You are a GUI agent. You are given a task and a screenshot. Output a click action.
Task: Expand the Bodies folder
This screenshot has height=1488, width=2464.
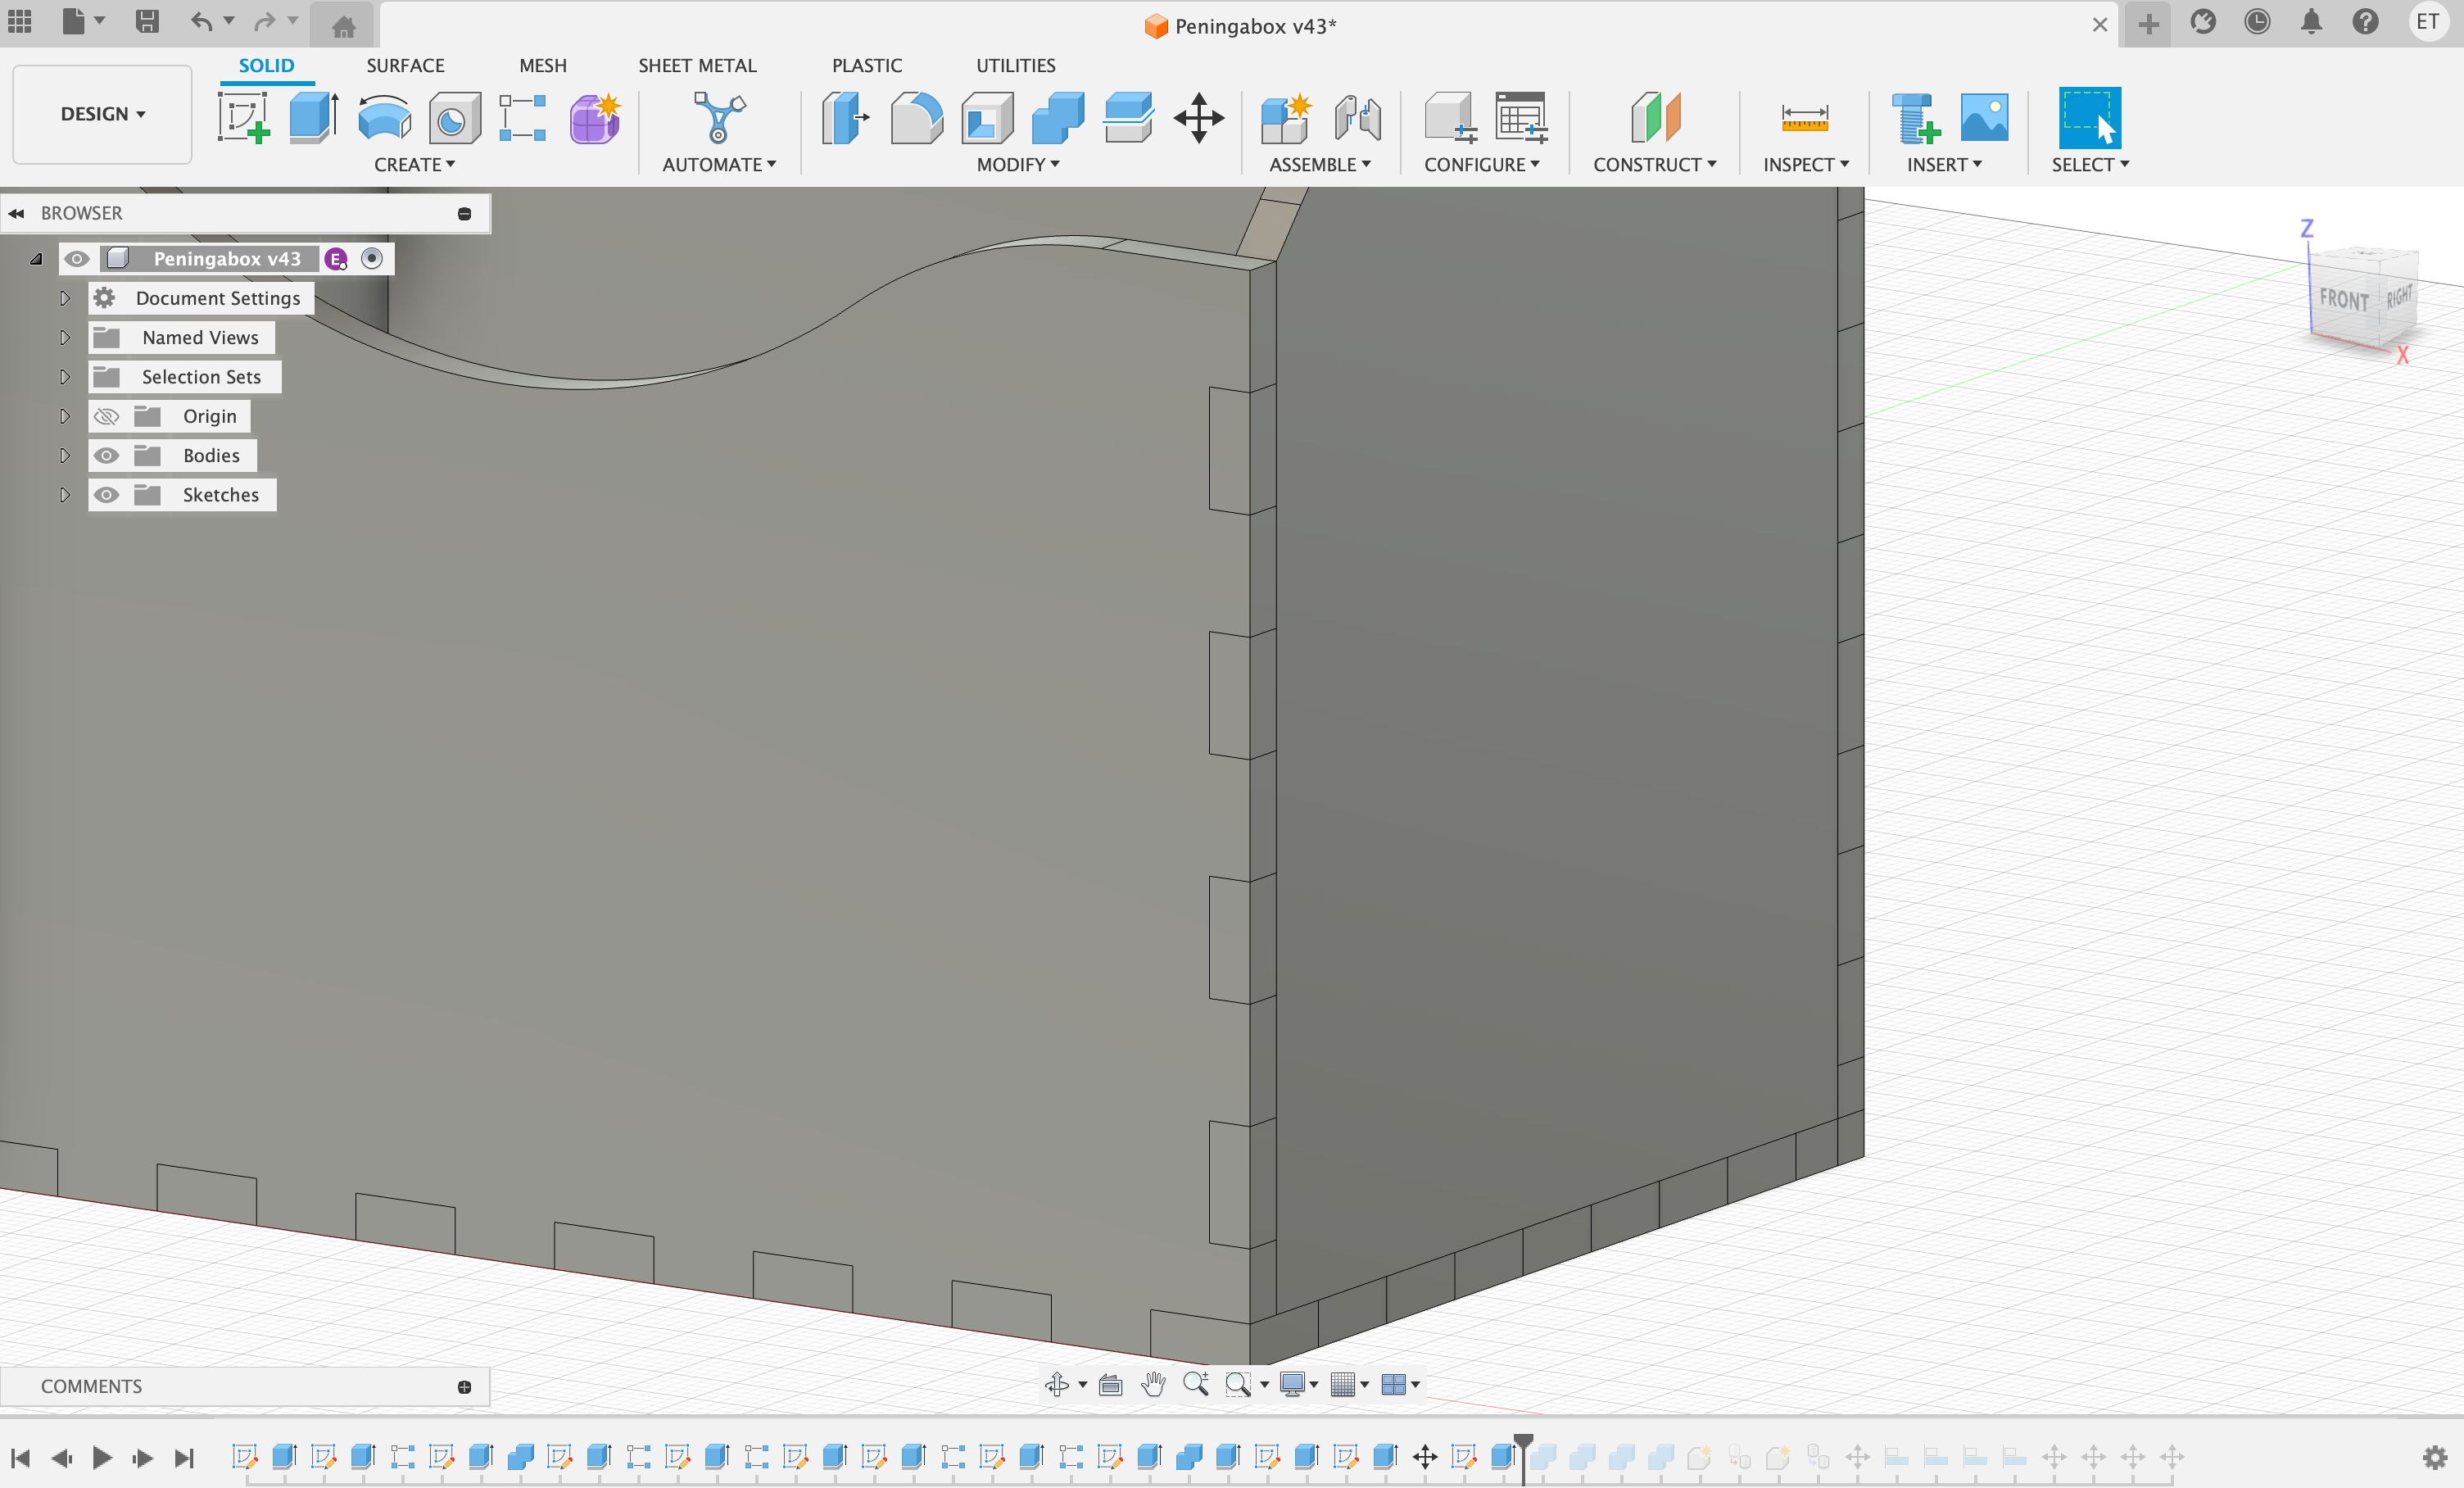click(x=65, y=456)
